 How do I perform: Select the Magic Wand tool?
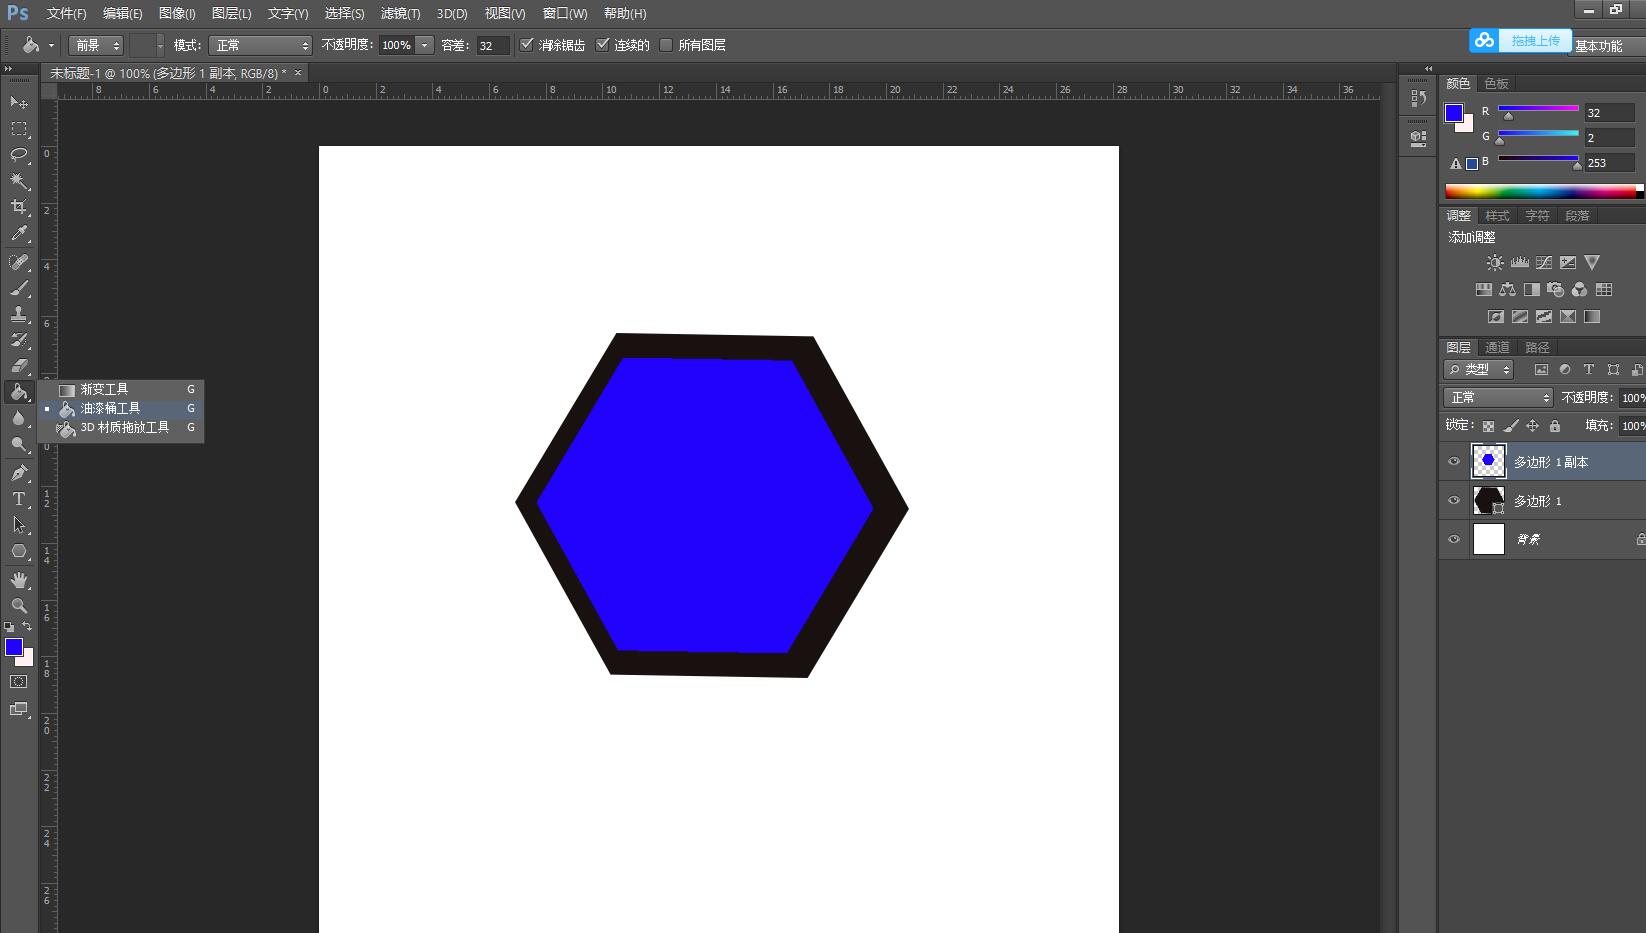coord(19,181)
